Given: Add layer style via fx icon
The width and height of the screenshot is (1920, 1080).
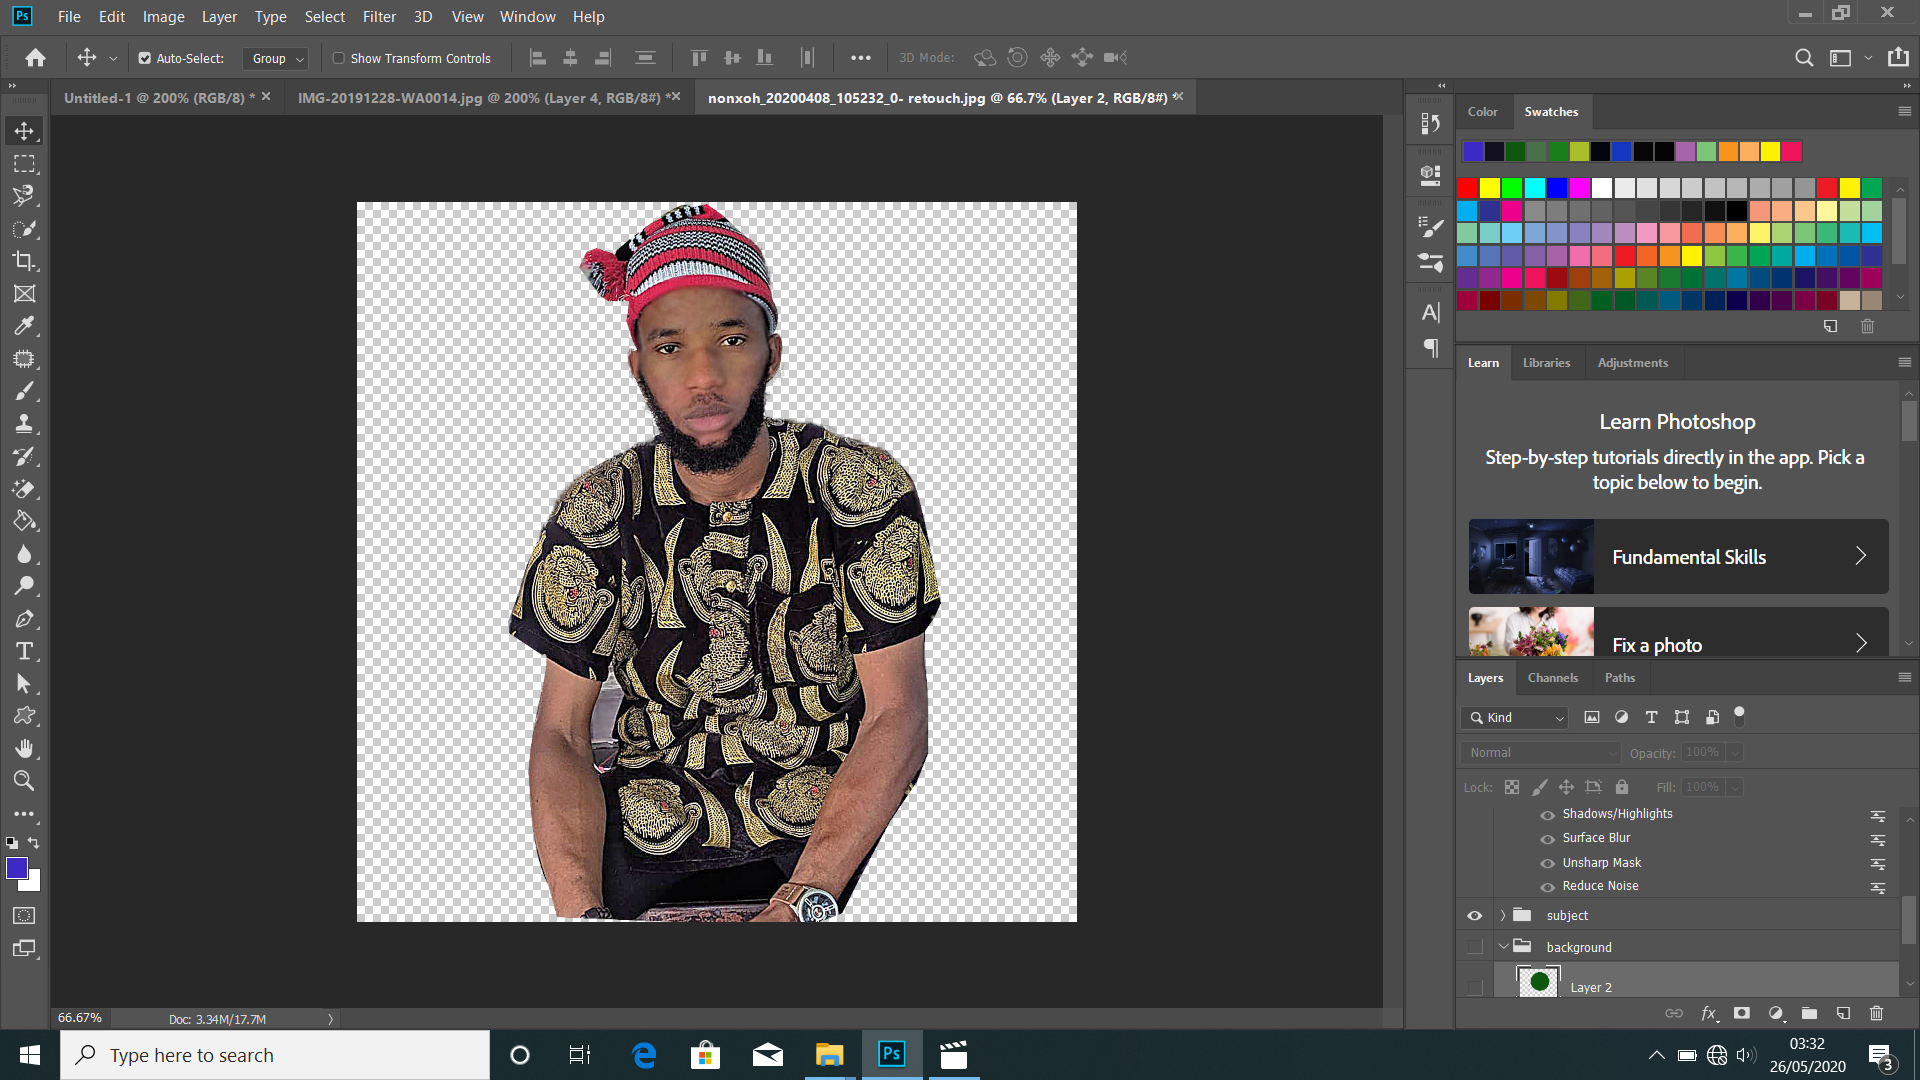Looking at the screenshot, I should [x=1709, y=1013].
